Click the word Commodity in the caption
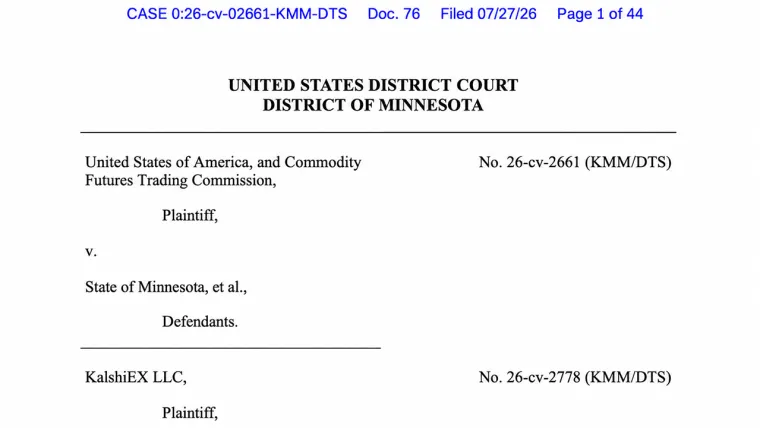Viewport: 760px width, 428px height. click(323, 162)
